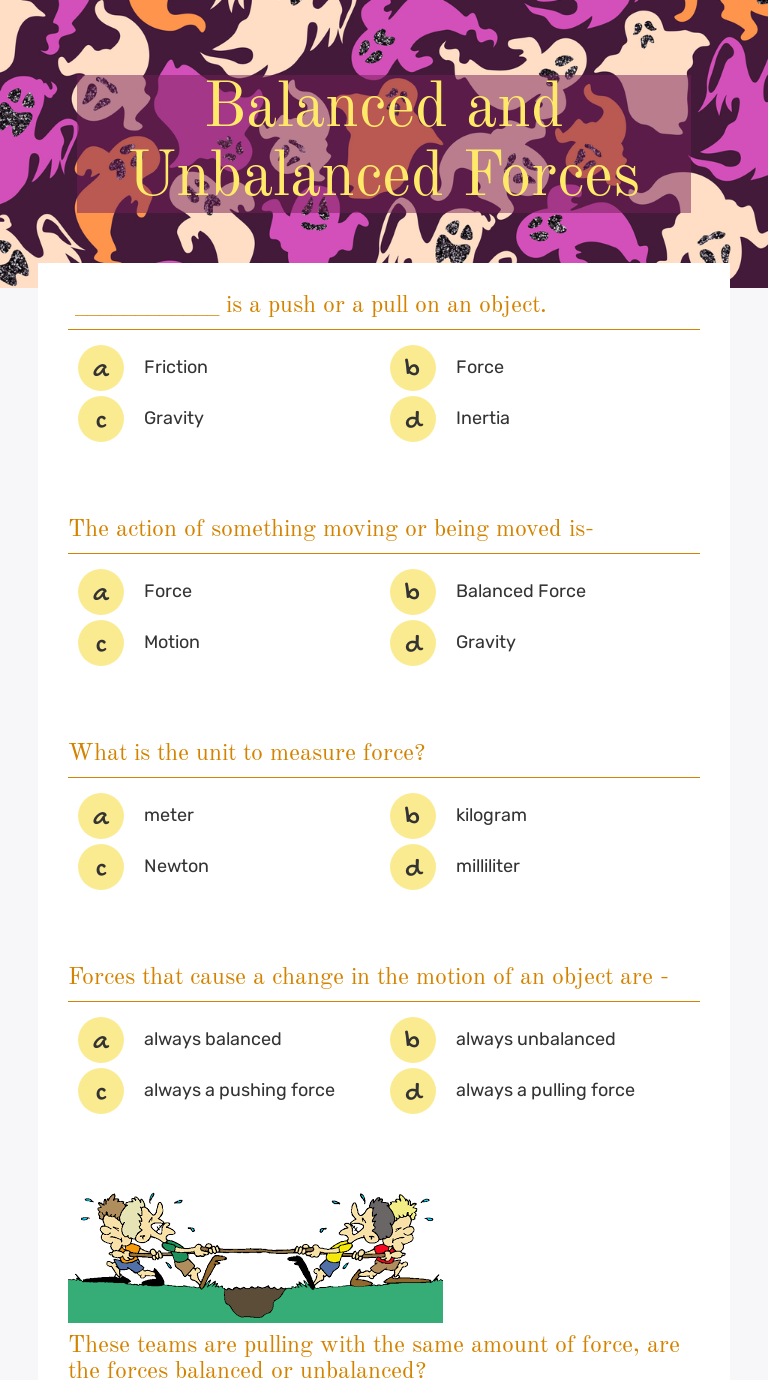768x1380 pixels.
Task: Select option b 'Balanced Force'
Action: [x=413, y=592]
